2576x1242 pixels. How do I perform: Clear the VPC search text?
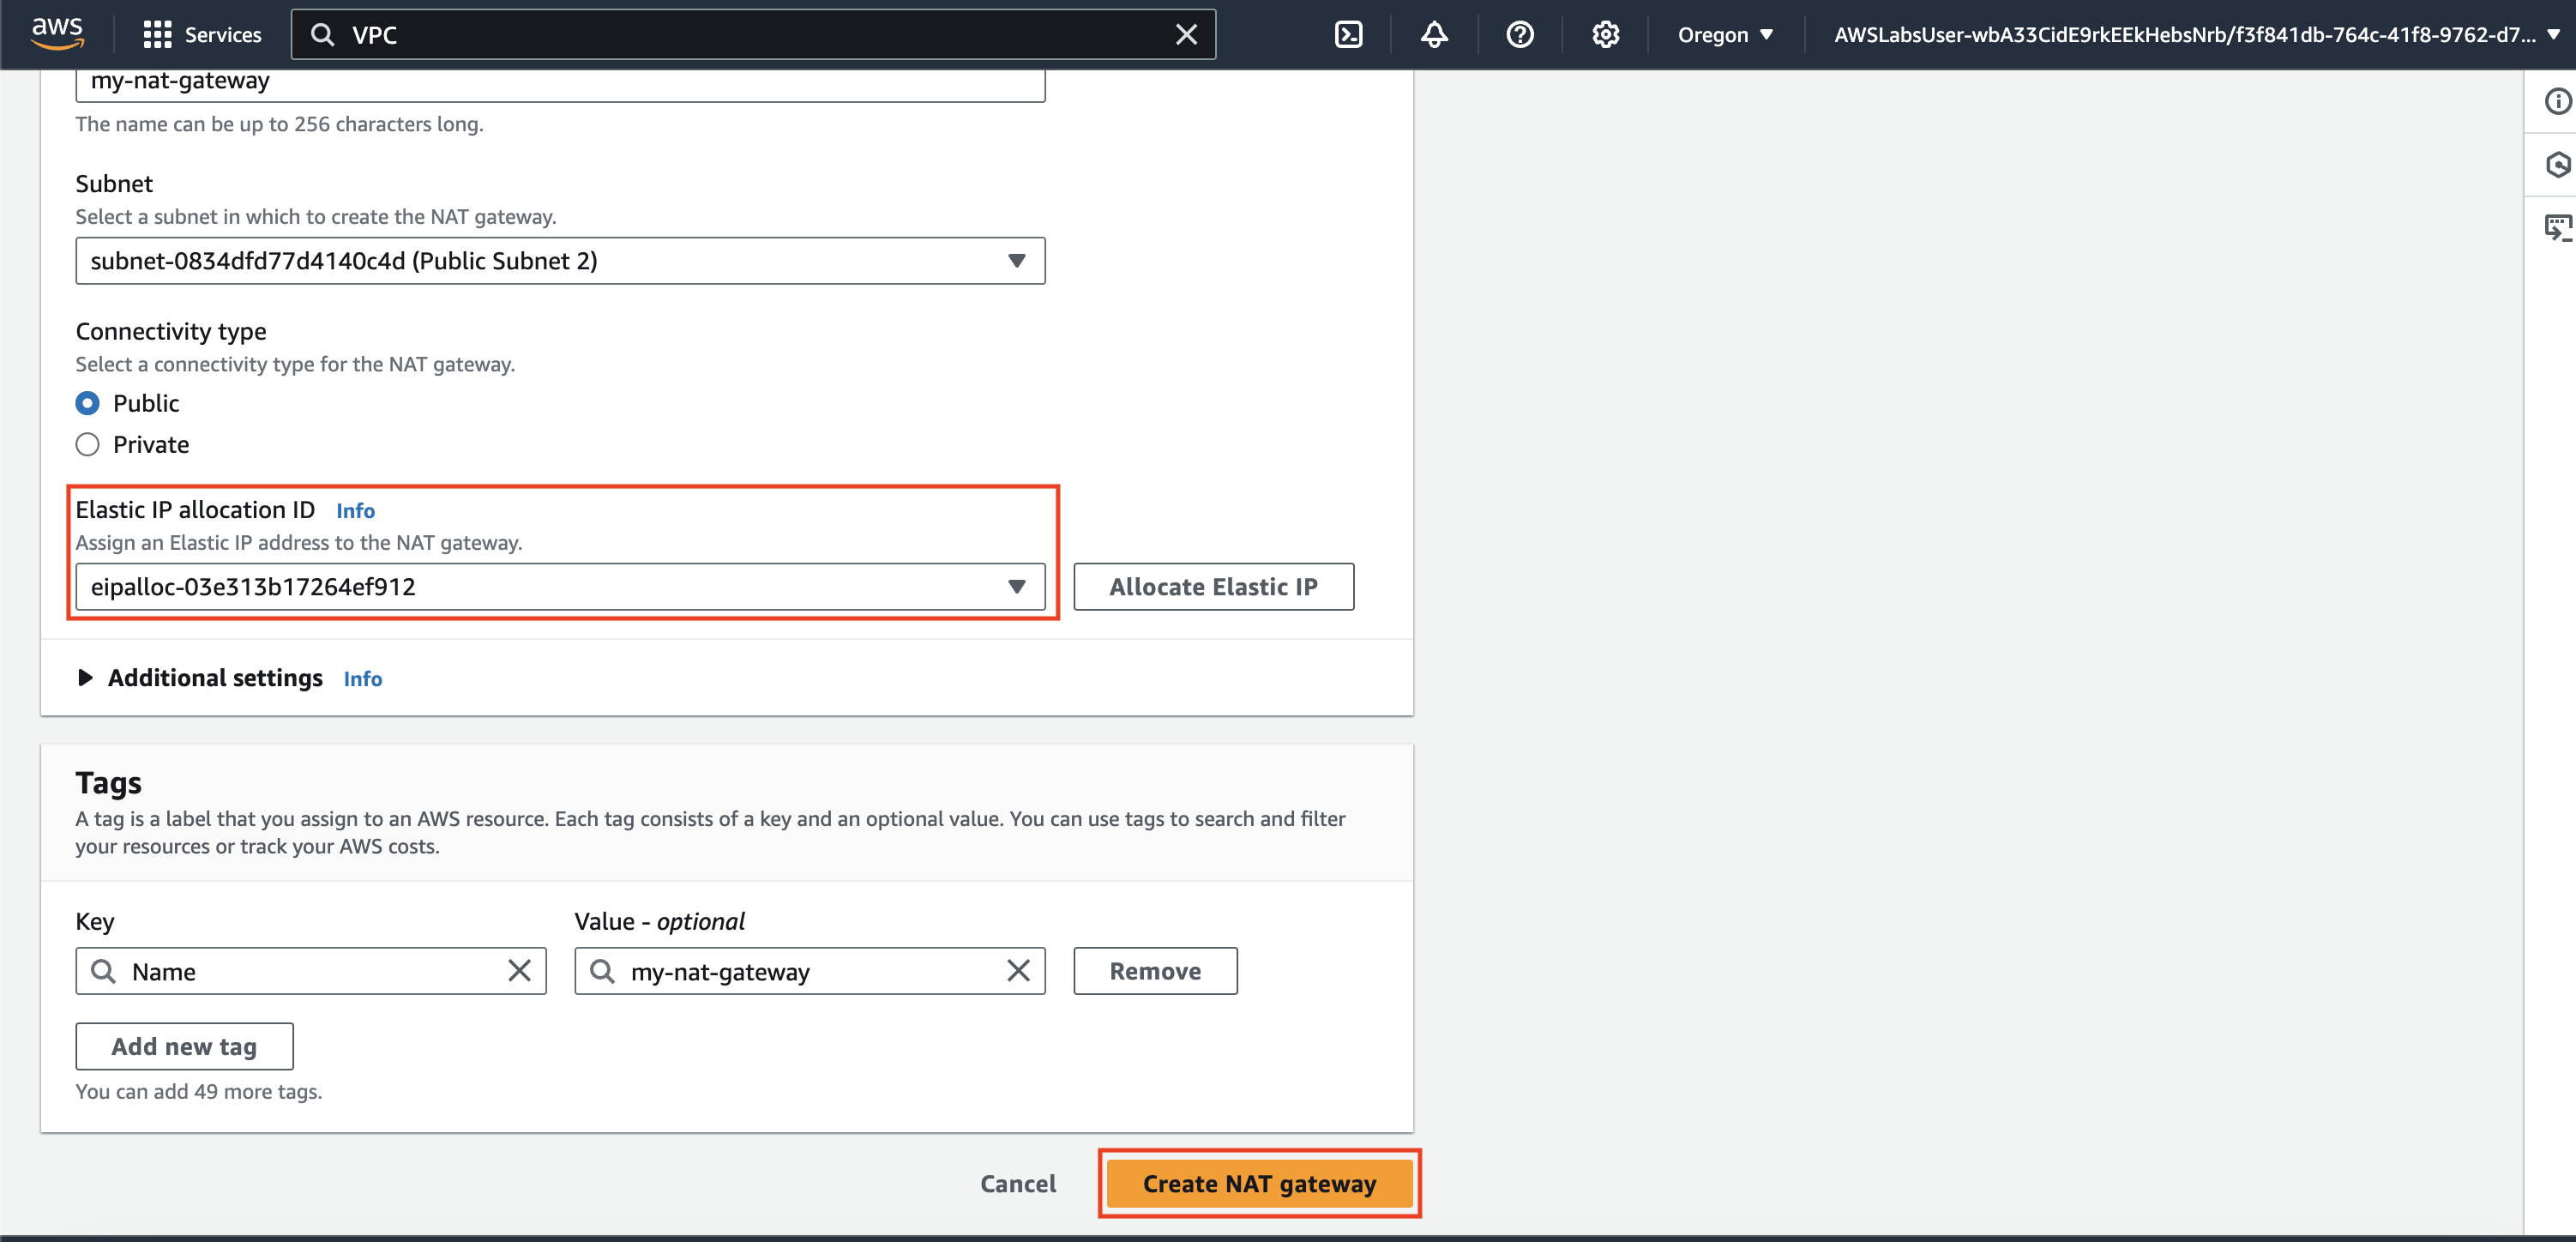tap(1186, 35)
